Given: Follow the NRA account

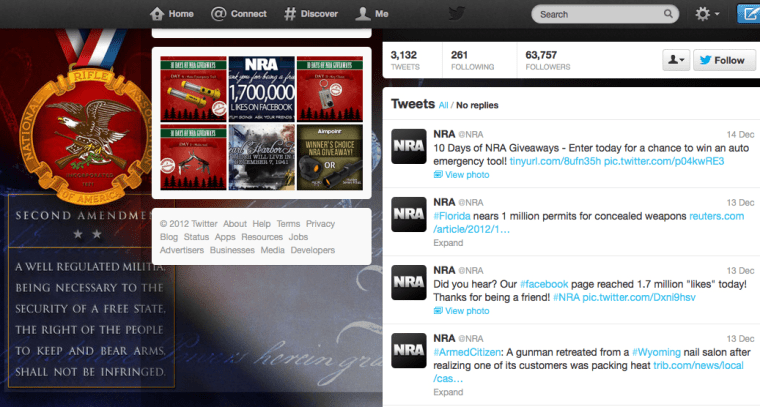Looking at the screenshot, I should coord(724,60).
